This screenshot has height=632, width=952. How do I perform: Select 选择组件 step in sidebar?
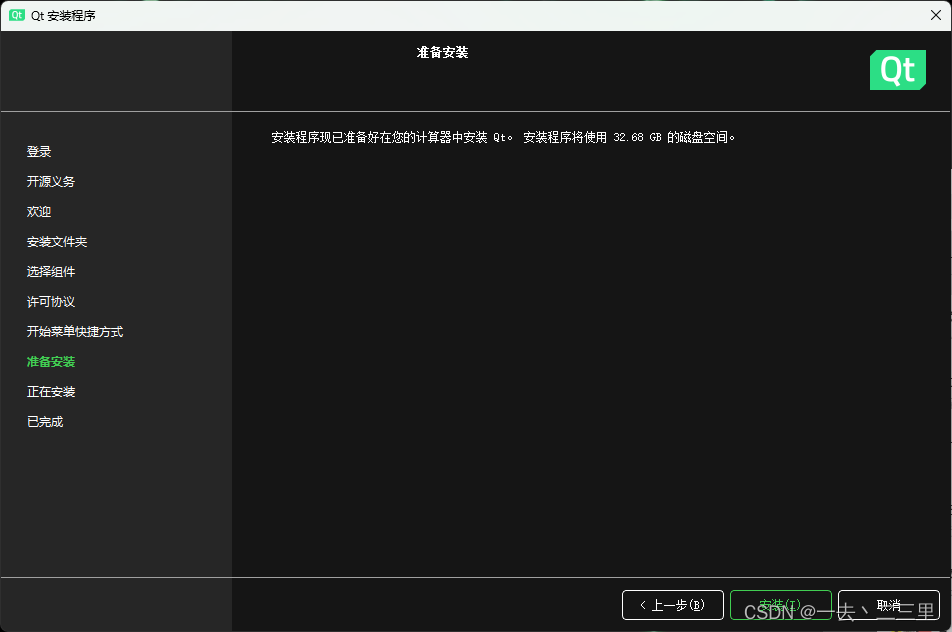tap(51, 271)
